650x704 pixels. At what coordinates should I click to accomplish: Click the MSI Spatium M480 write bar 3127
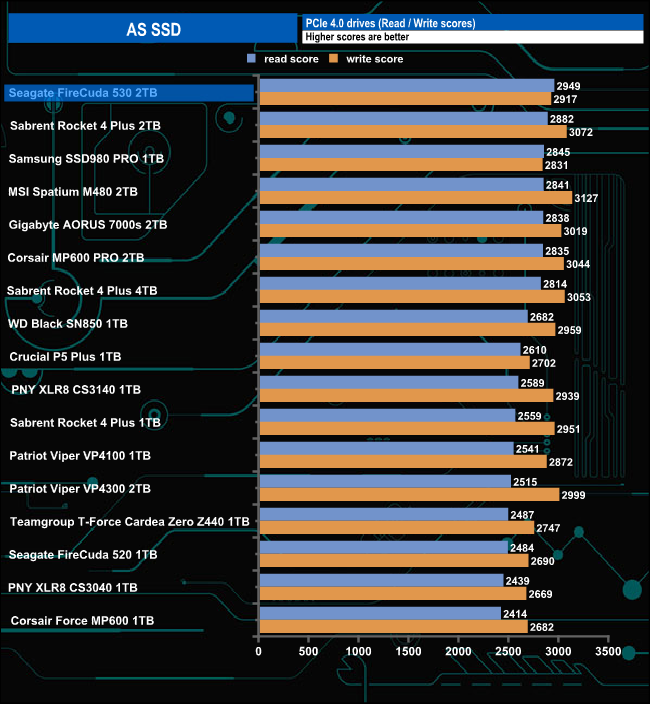click(416, 198)
